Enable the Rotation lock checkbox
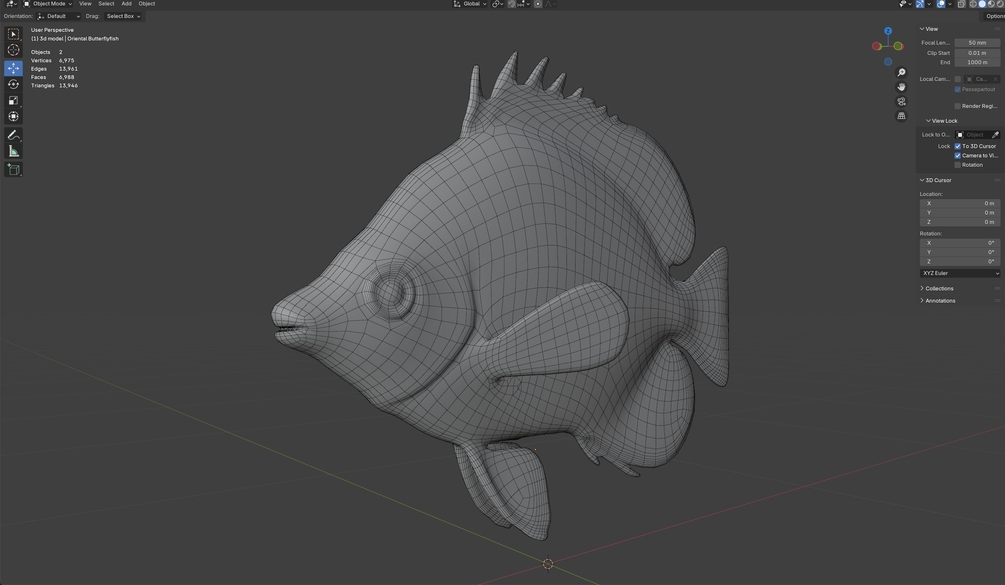The image size is (1005, 585). click(958, 165)
